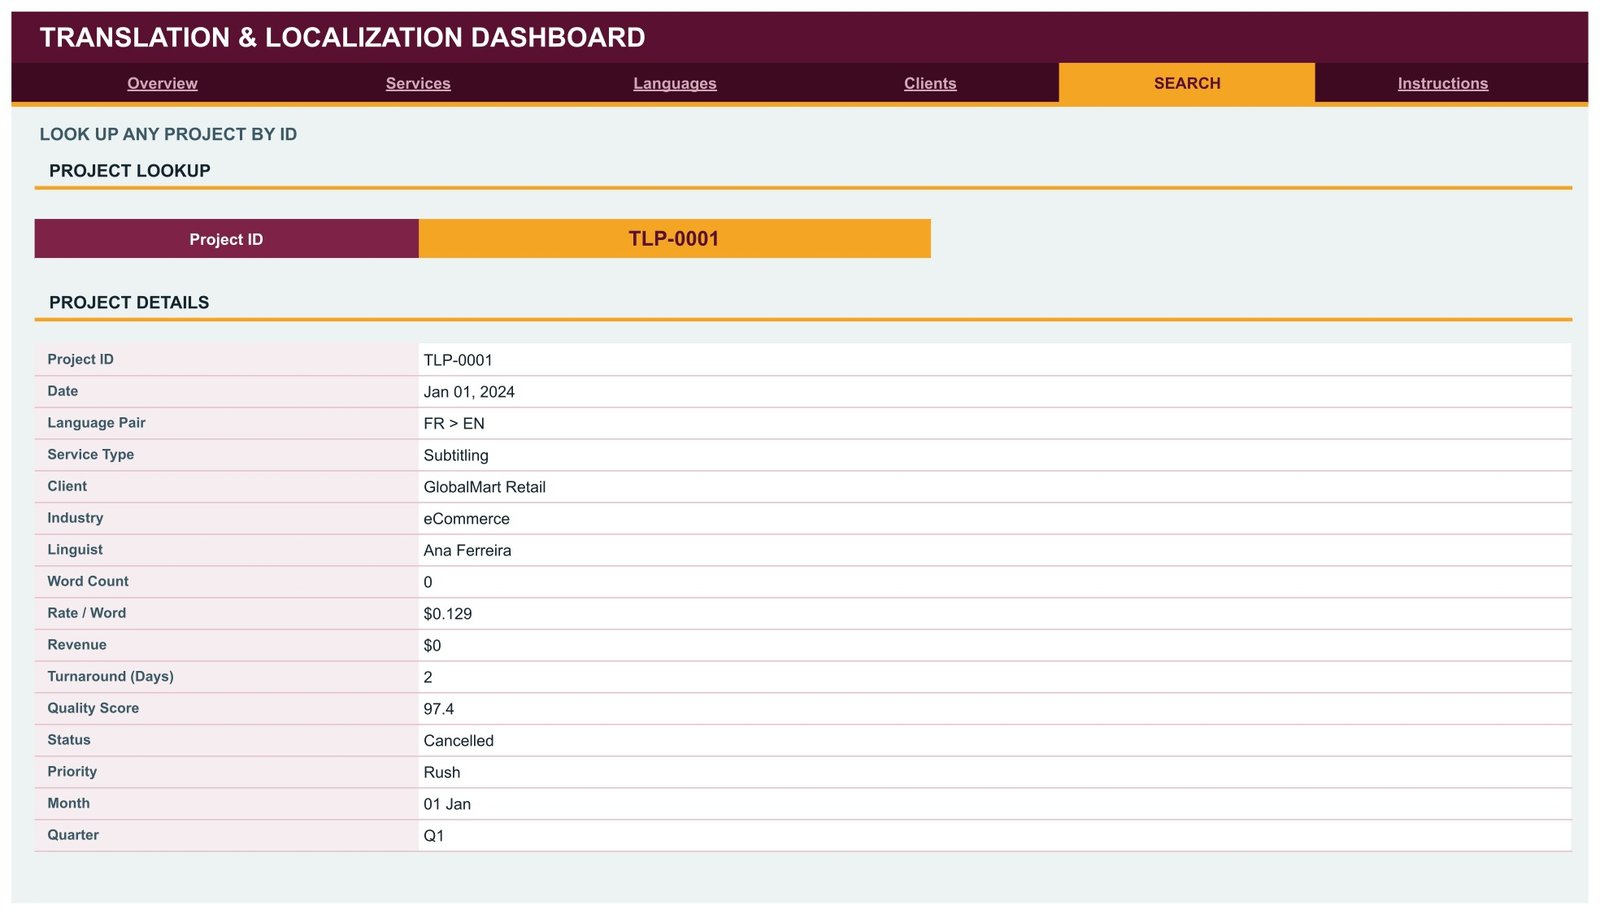The height and width of the screenshot is (915, 1600).
Task: Click the Priority row label
Action: (x=72, y=772)
